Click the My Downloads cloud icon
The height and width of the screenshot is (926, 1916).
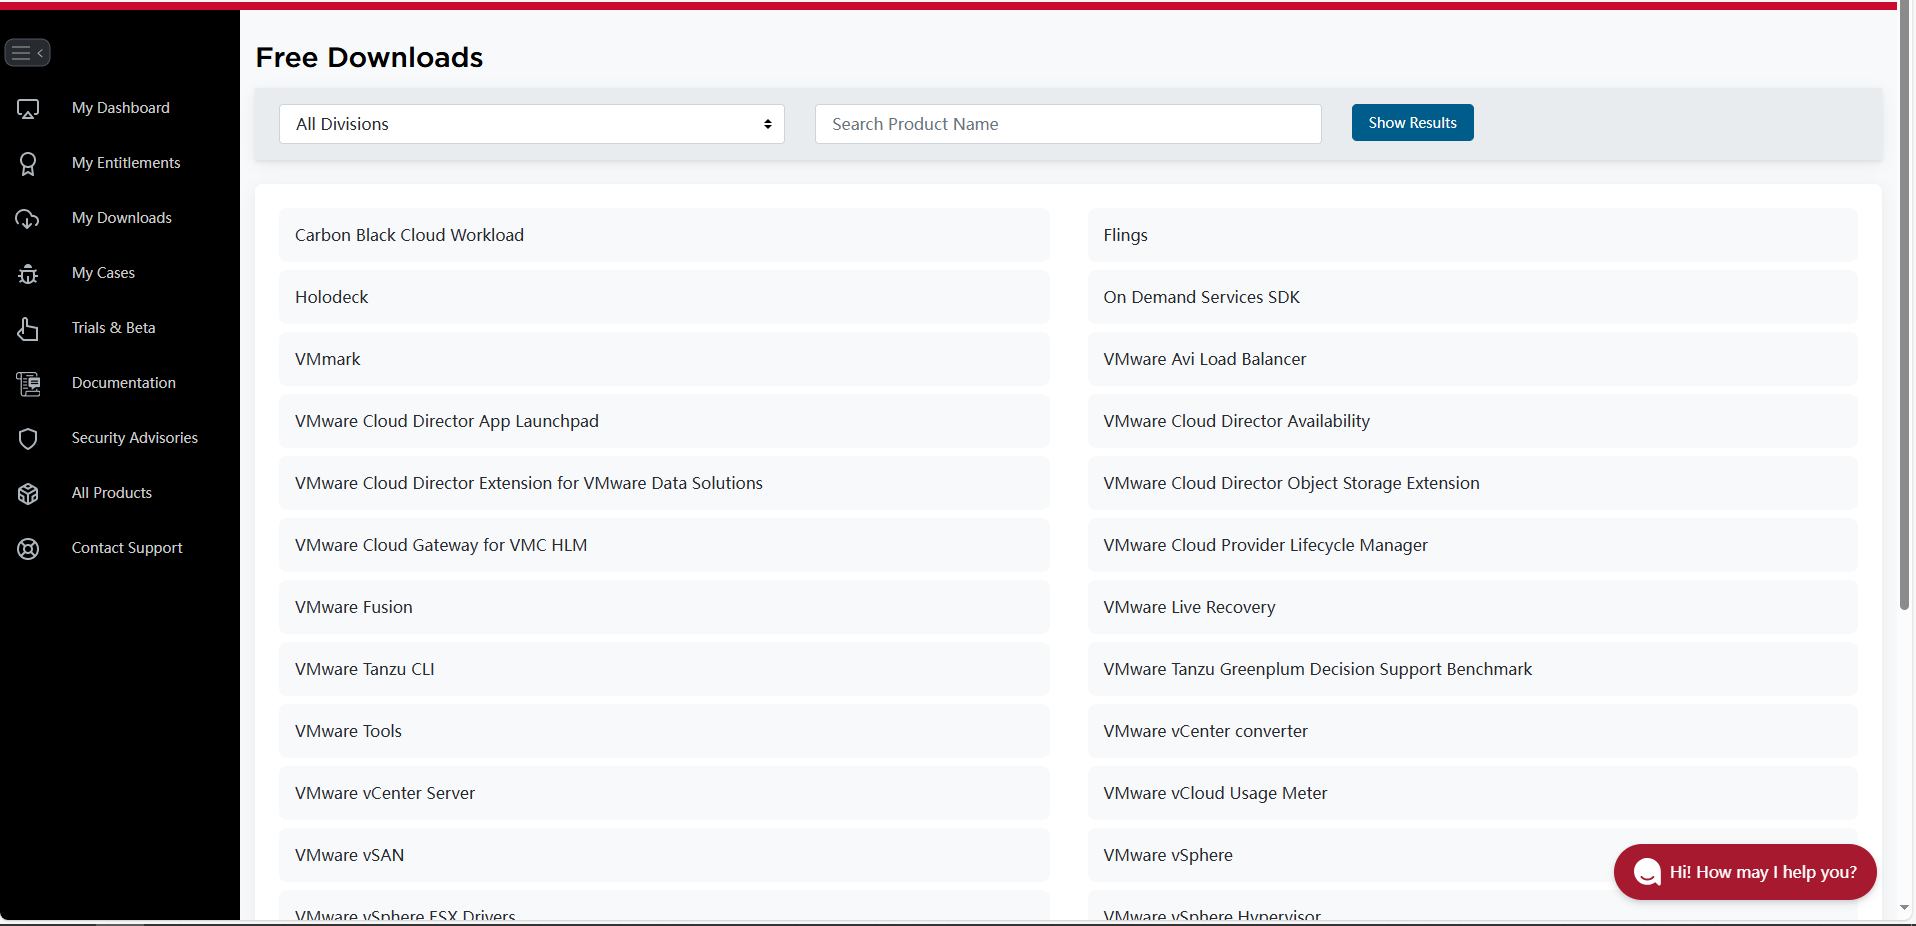tap(28, 218)
